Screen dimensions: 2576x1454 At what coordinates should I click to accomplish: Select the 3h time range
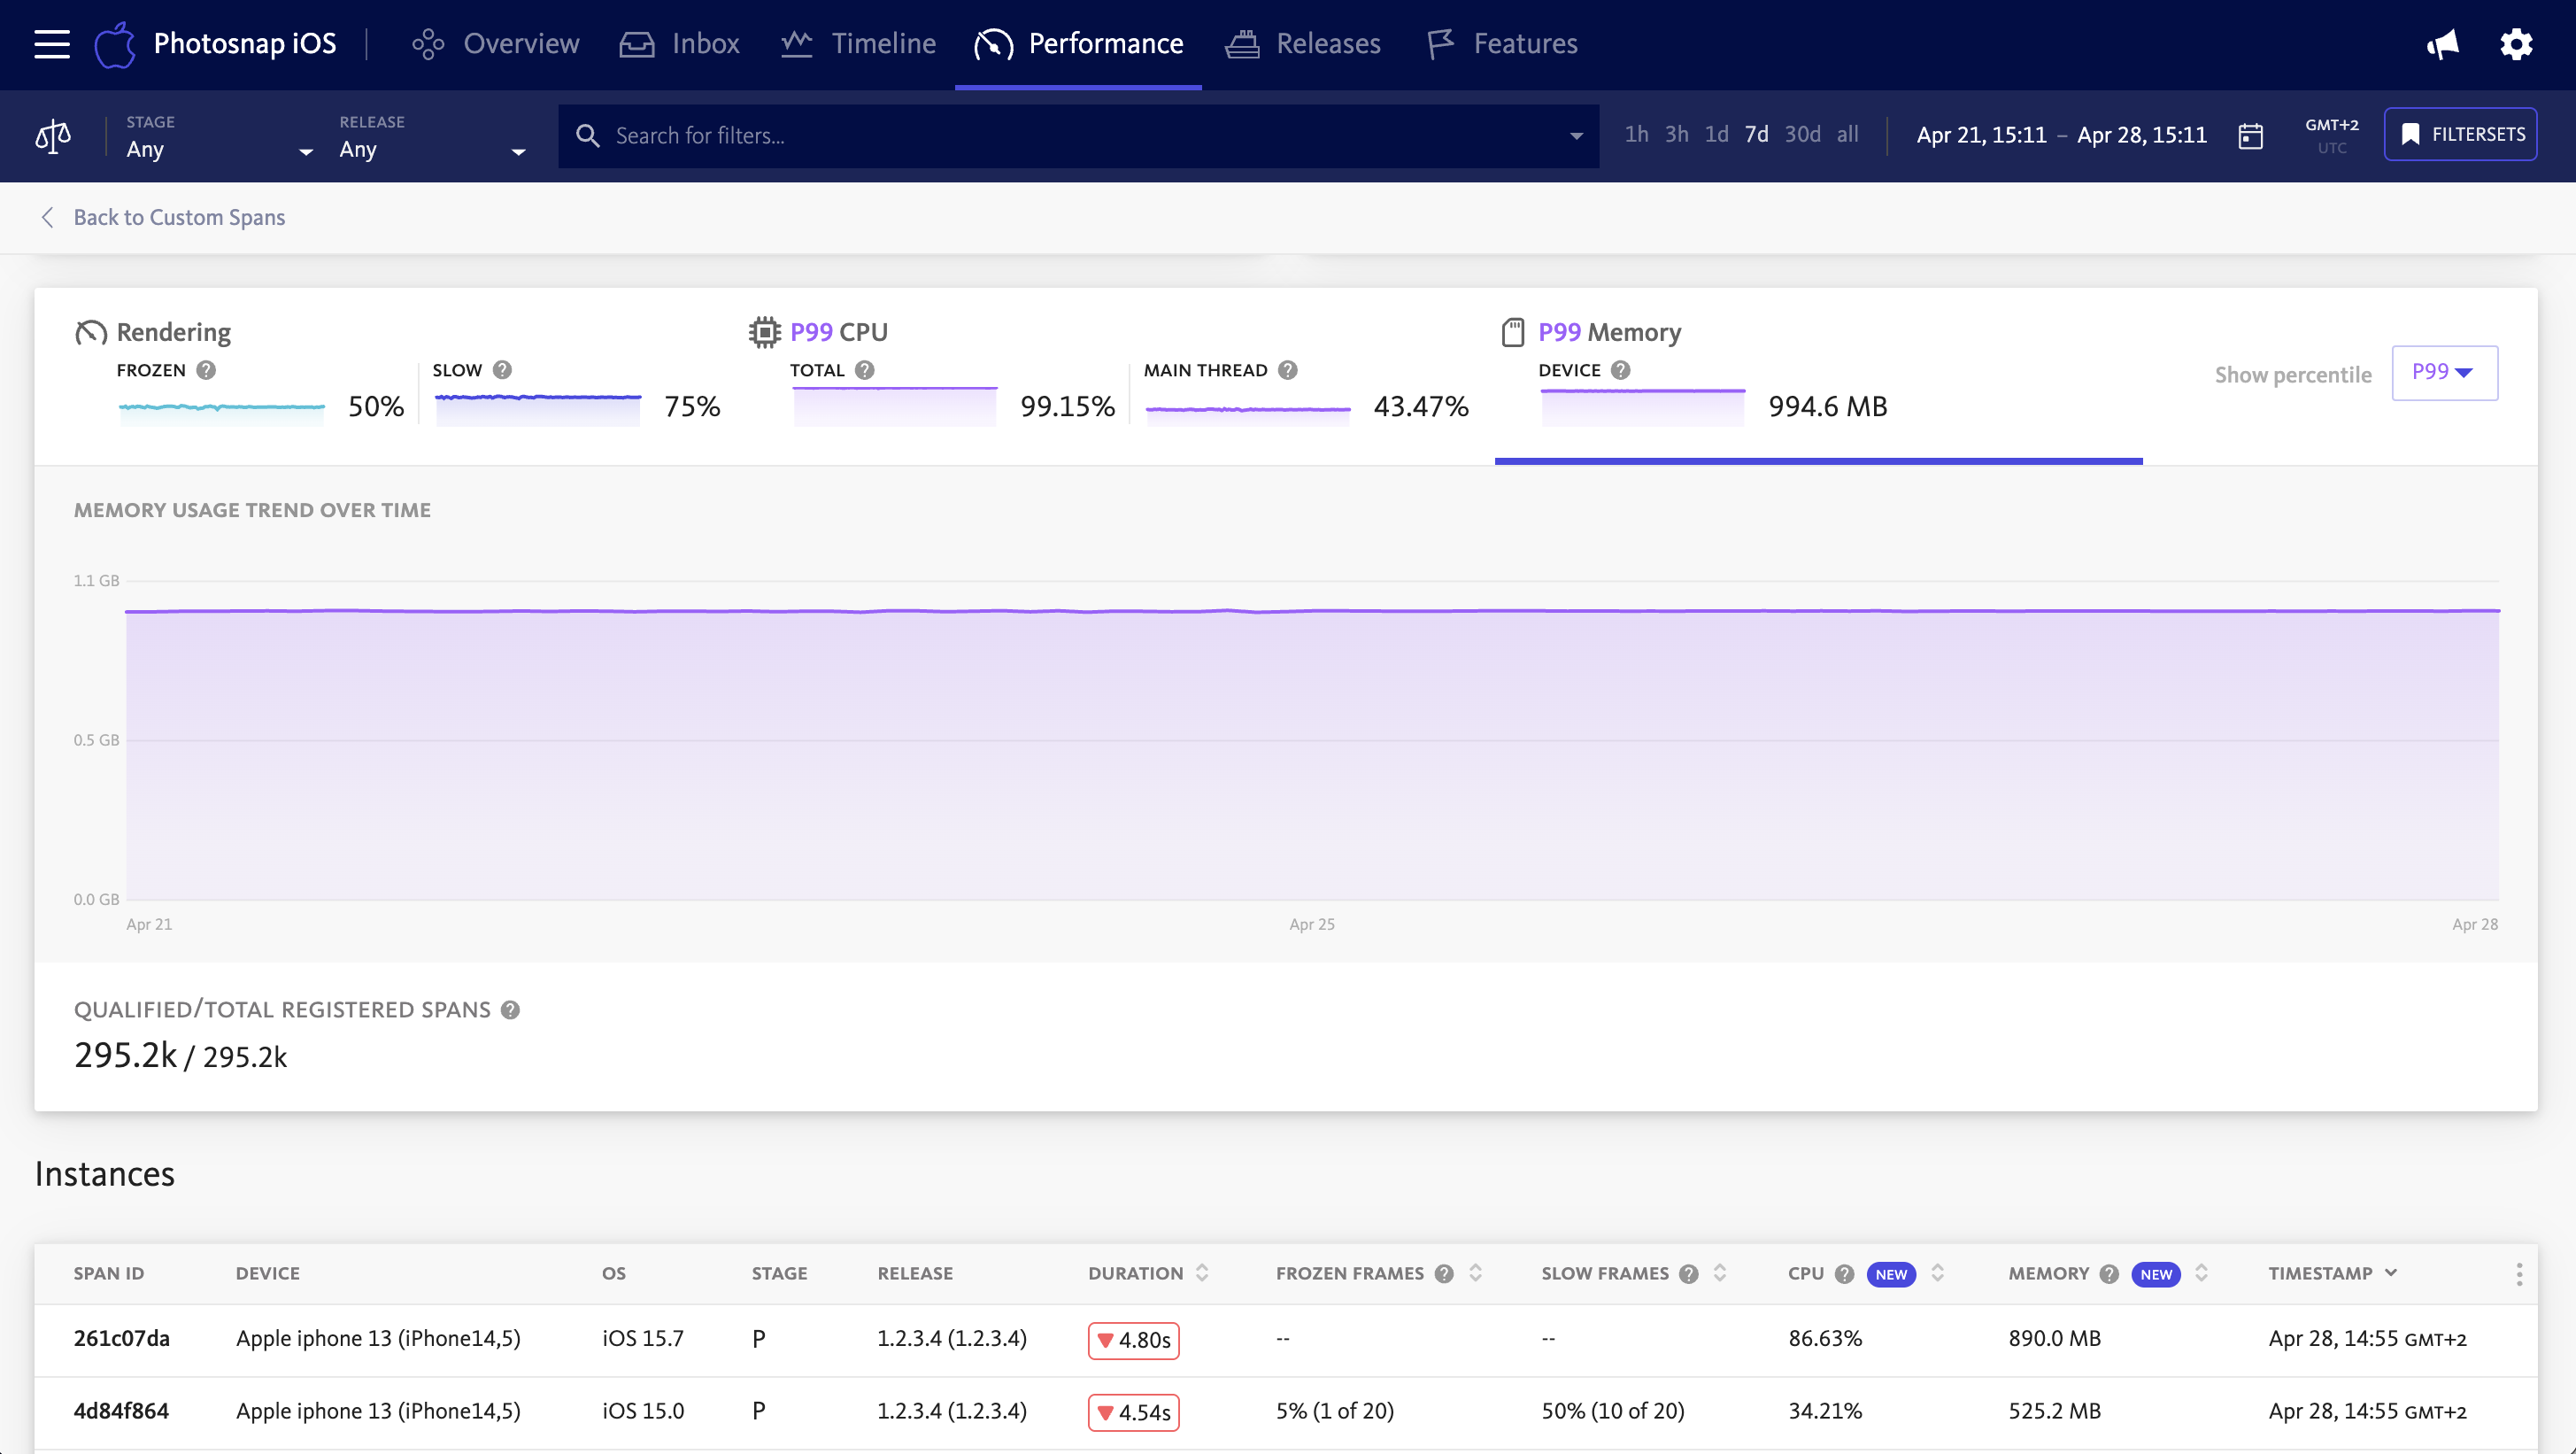pos(1676,134)
